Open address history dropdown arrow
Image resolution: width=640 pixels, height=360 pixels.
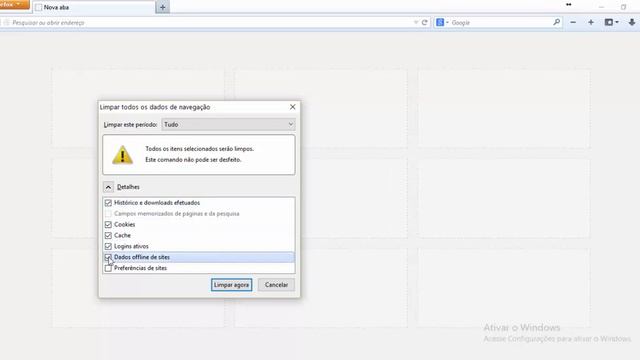pyautogui.click(x=416, y=22)
